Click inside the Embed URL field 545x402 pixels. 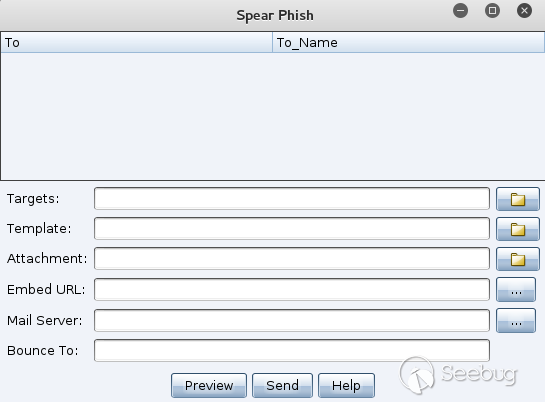pos(292,289)
